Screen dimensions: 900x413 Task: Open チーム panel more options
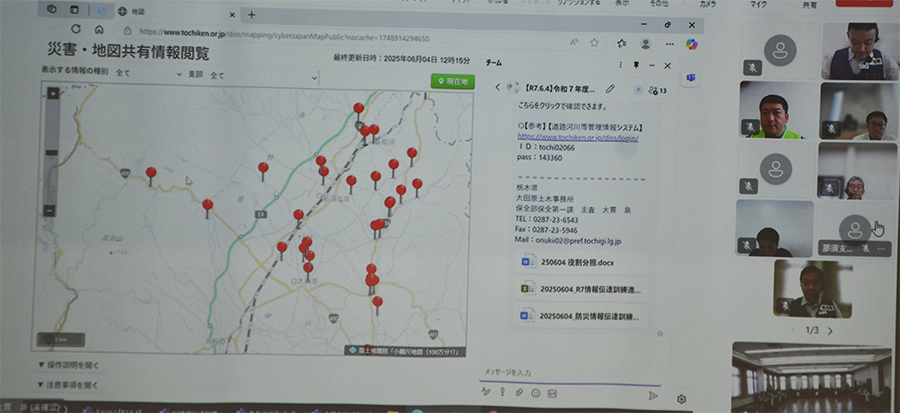[x=620, y=65]
